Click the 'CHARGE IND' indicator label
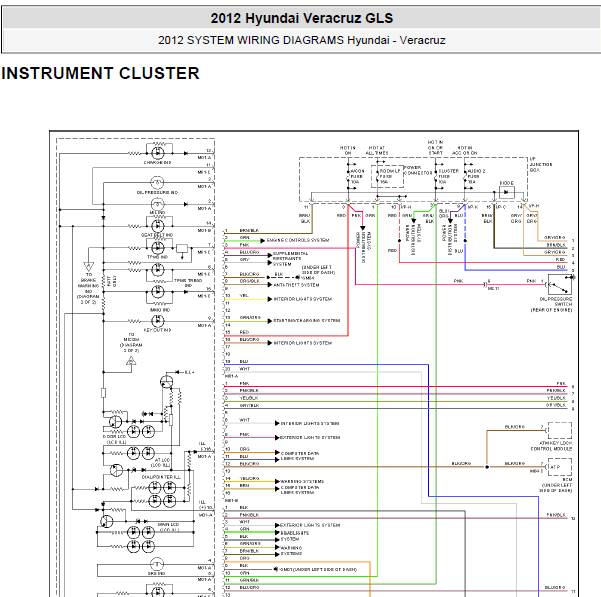 point(158,162)
